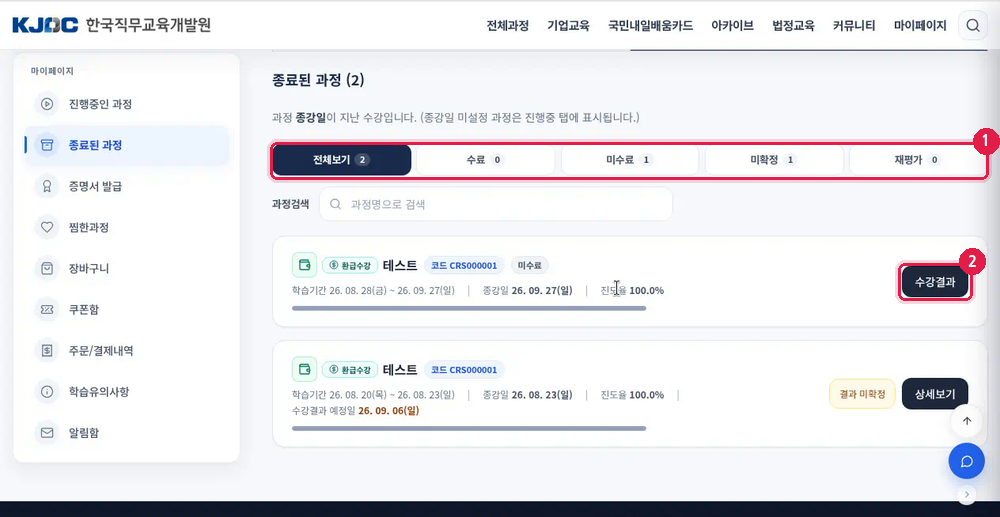Click 코드 CRS000001 badge on 미수료 course

(464, 265)
